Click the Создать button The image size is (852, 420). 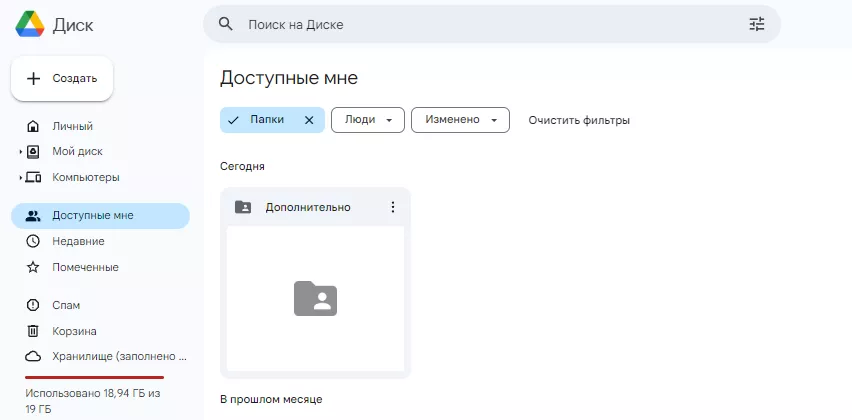(62, 79)
